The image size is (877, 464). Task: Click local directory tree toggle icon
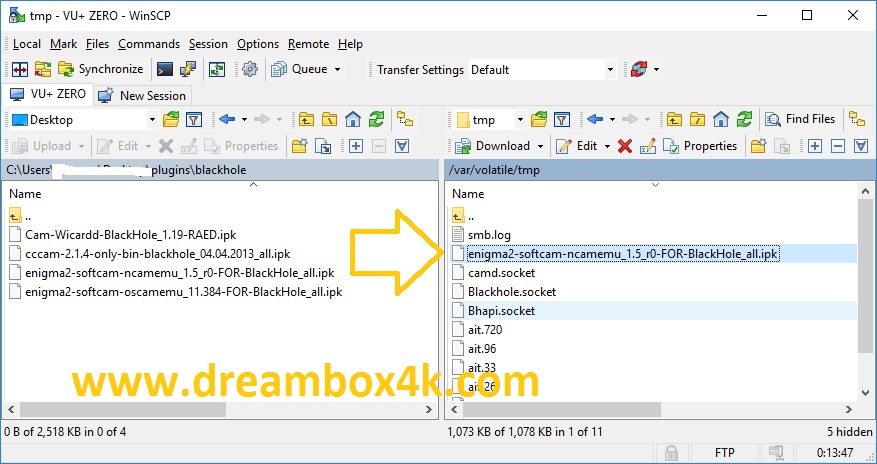click(x=405, y=119)
